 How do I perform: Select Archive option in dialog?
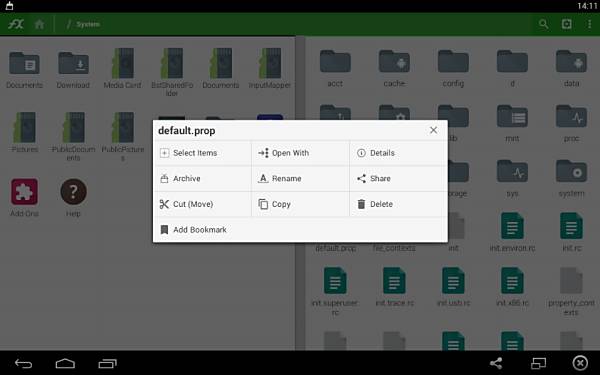coord(202,179)
